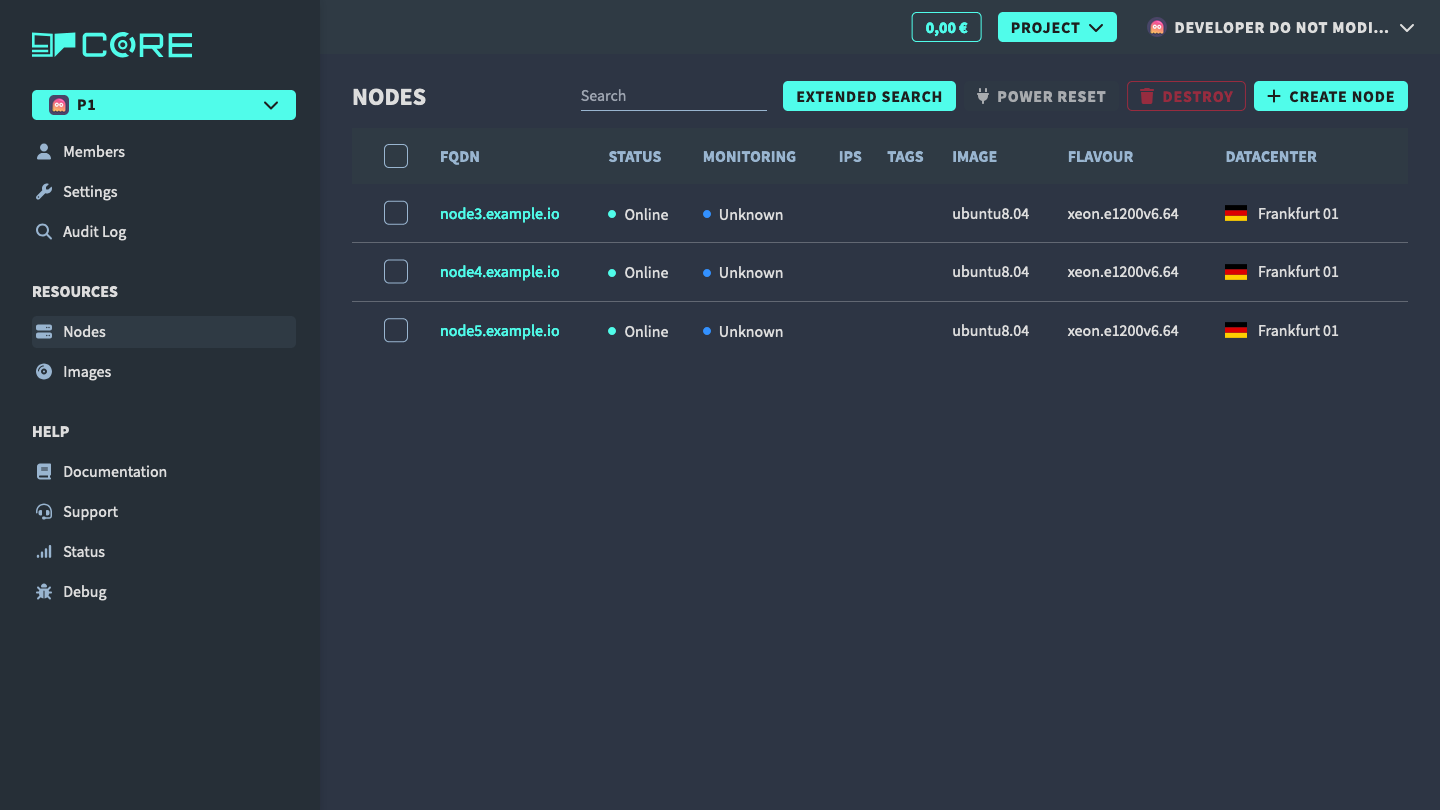
Task: Click node3 Online status dot
Action: 612,214
